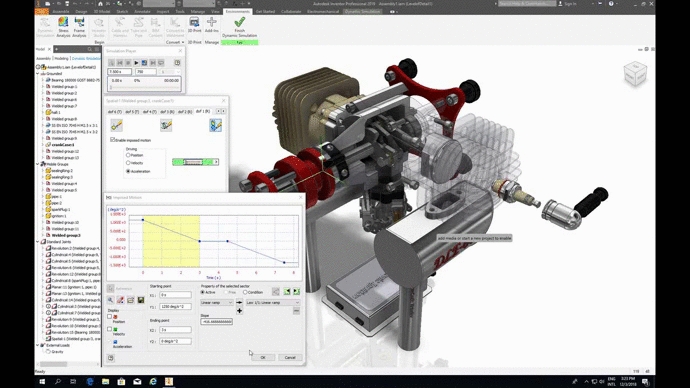This screenshot has height=388, width=690.
Task: Play the simulation in Simulation Player
Action: click(136, 63)
